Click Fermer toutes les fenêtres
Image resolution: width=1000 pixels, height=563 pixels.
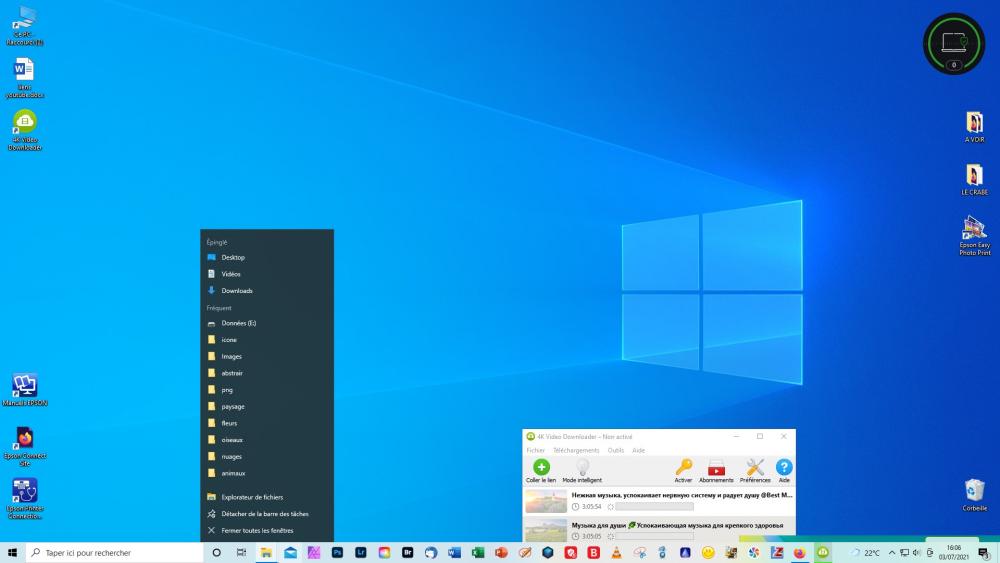coord(257,531)
